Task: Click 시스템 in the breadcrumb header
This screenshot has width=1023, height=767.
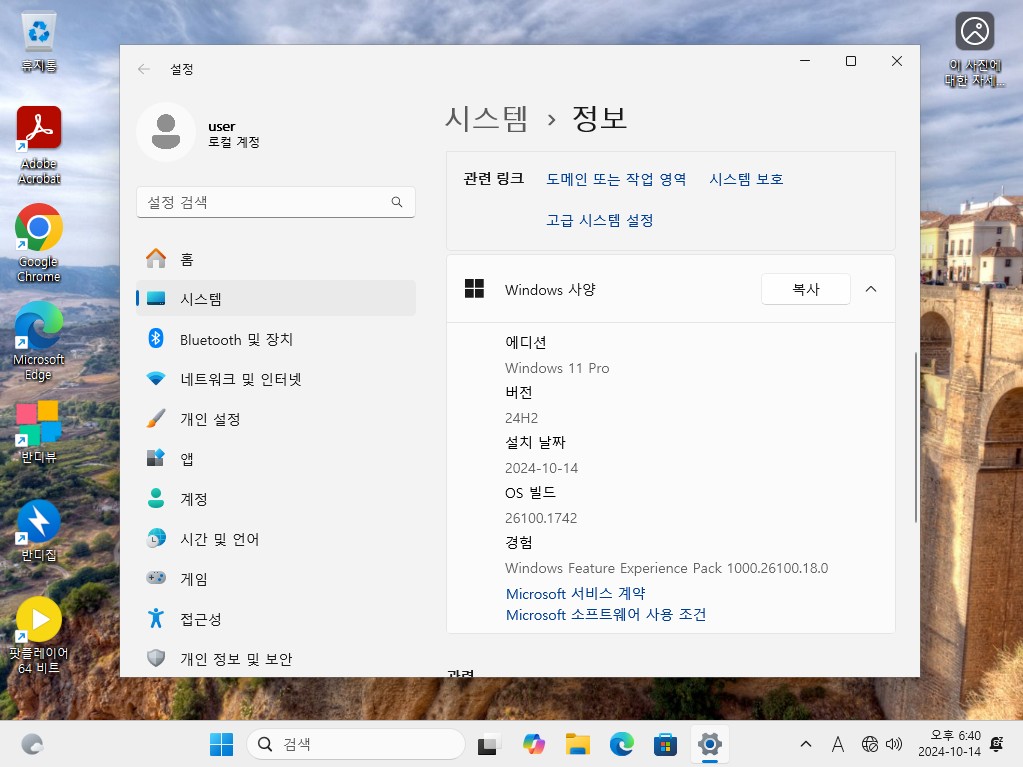Action: coord(486,118)
